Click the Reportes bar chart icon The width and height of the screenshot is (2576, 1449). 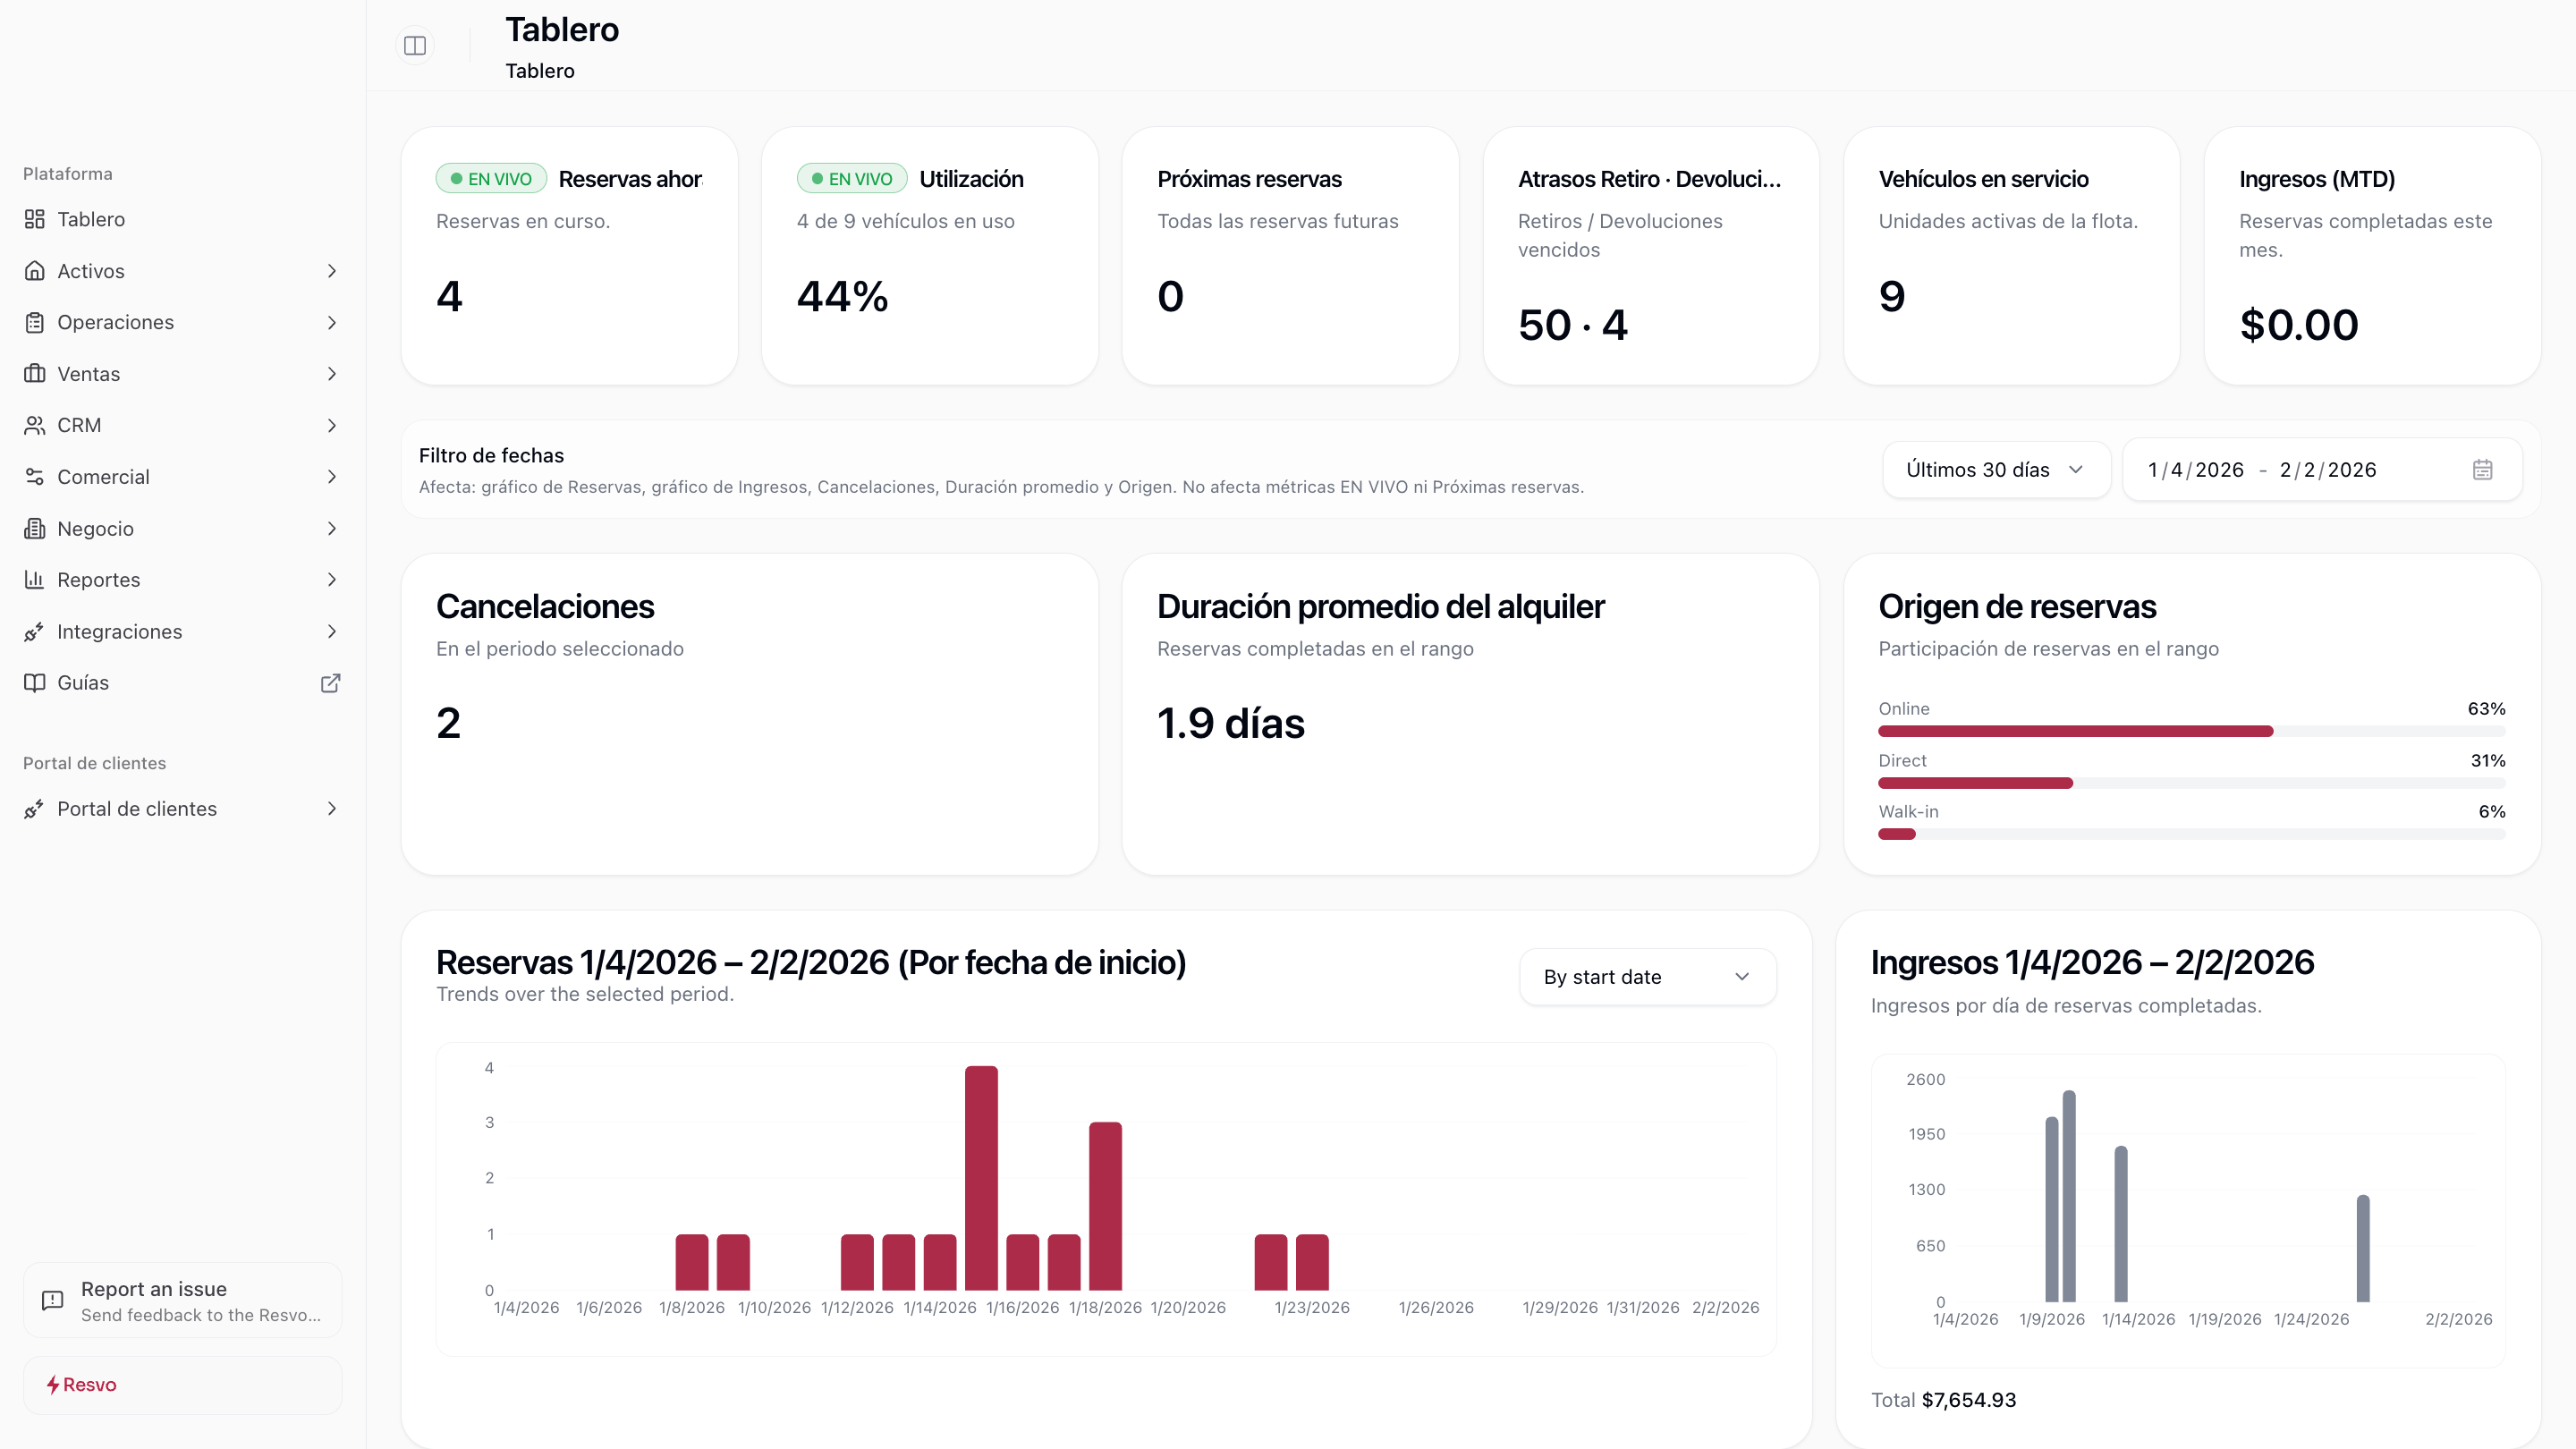tap(34, 580)
